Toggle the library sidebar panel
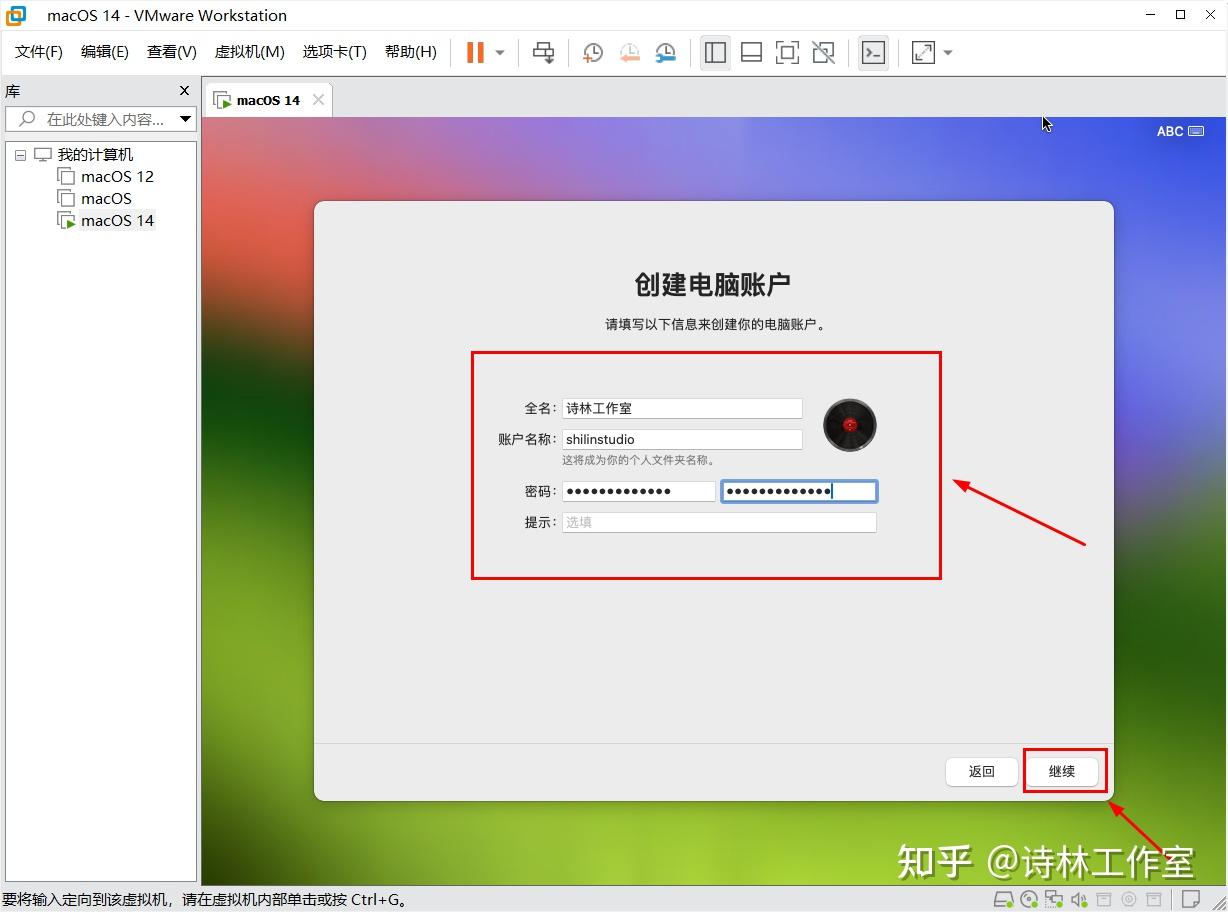The image size is (1228, 912). click(715, 52)
